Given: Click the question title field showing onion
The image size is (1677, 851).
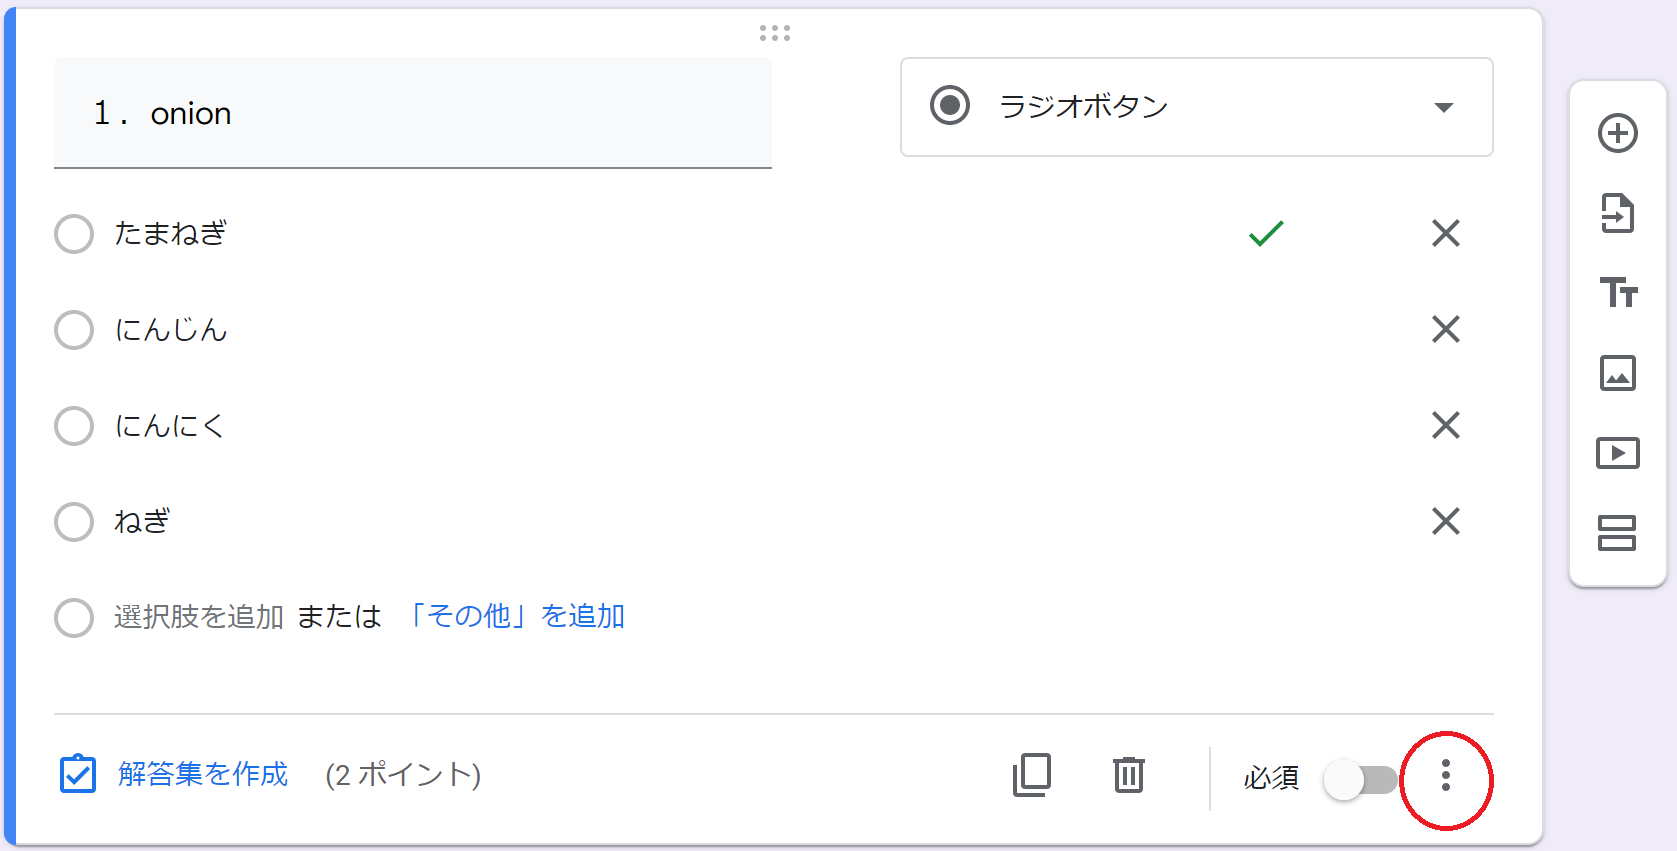Looking at the screenshot, I should click(x=413, y=113).
